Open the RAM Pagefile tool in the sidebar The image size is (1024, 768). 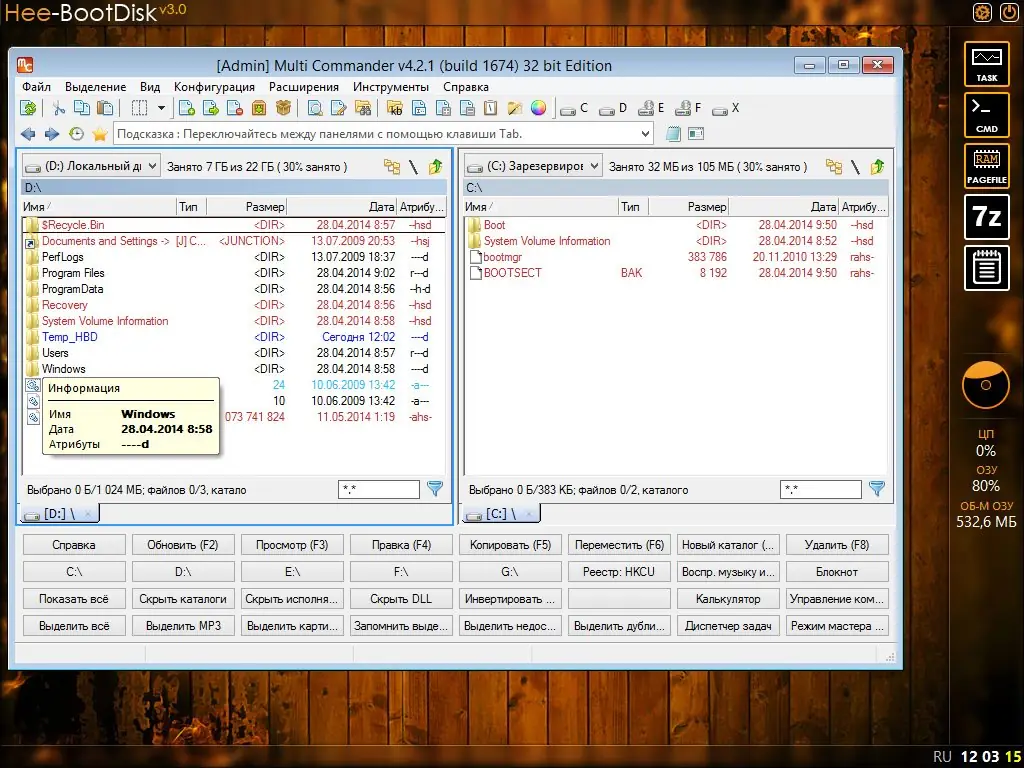point(985,165)
